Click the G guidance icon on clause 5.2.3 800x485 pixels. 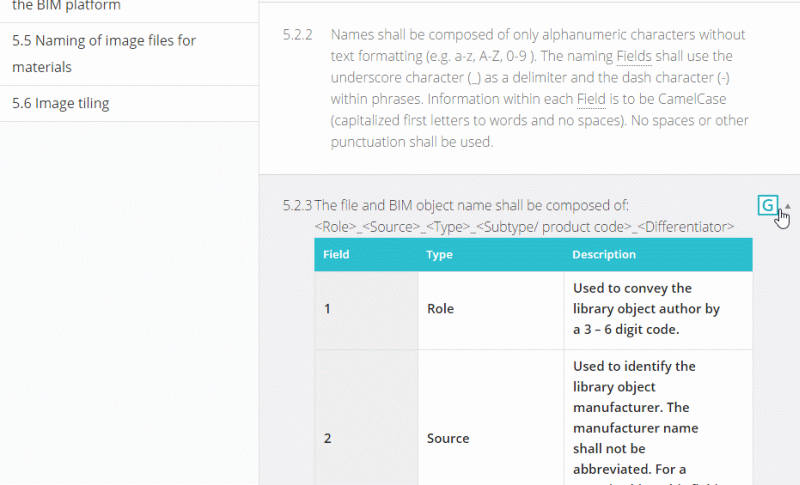tap(767, 205)
